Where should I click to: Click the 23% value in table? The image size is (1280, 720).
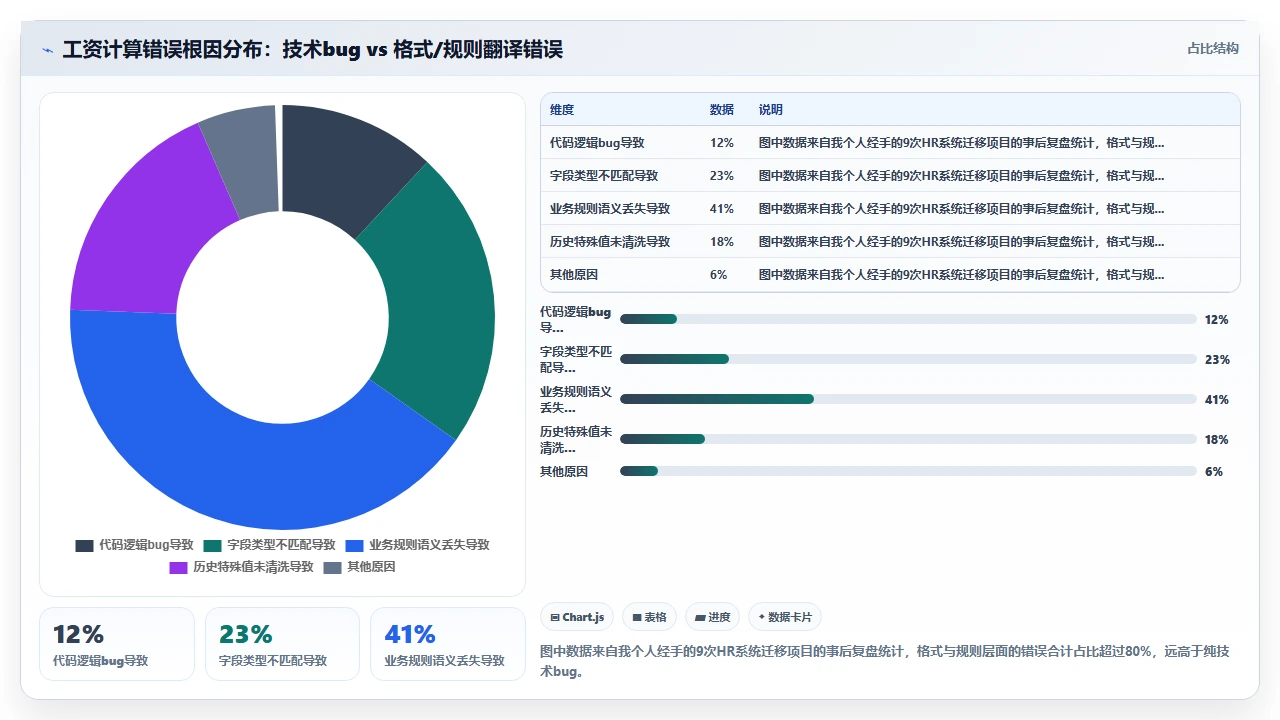point(722,176)
